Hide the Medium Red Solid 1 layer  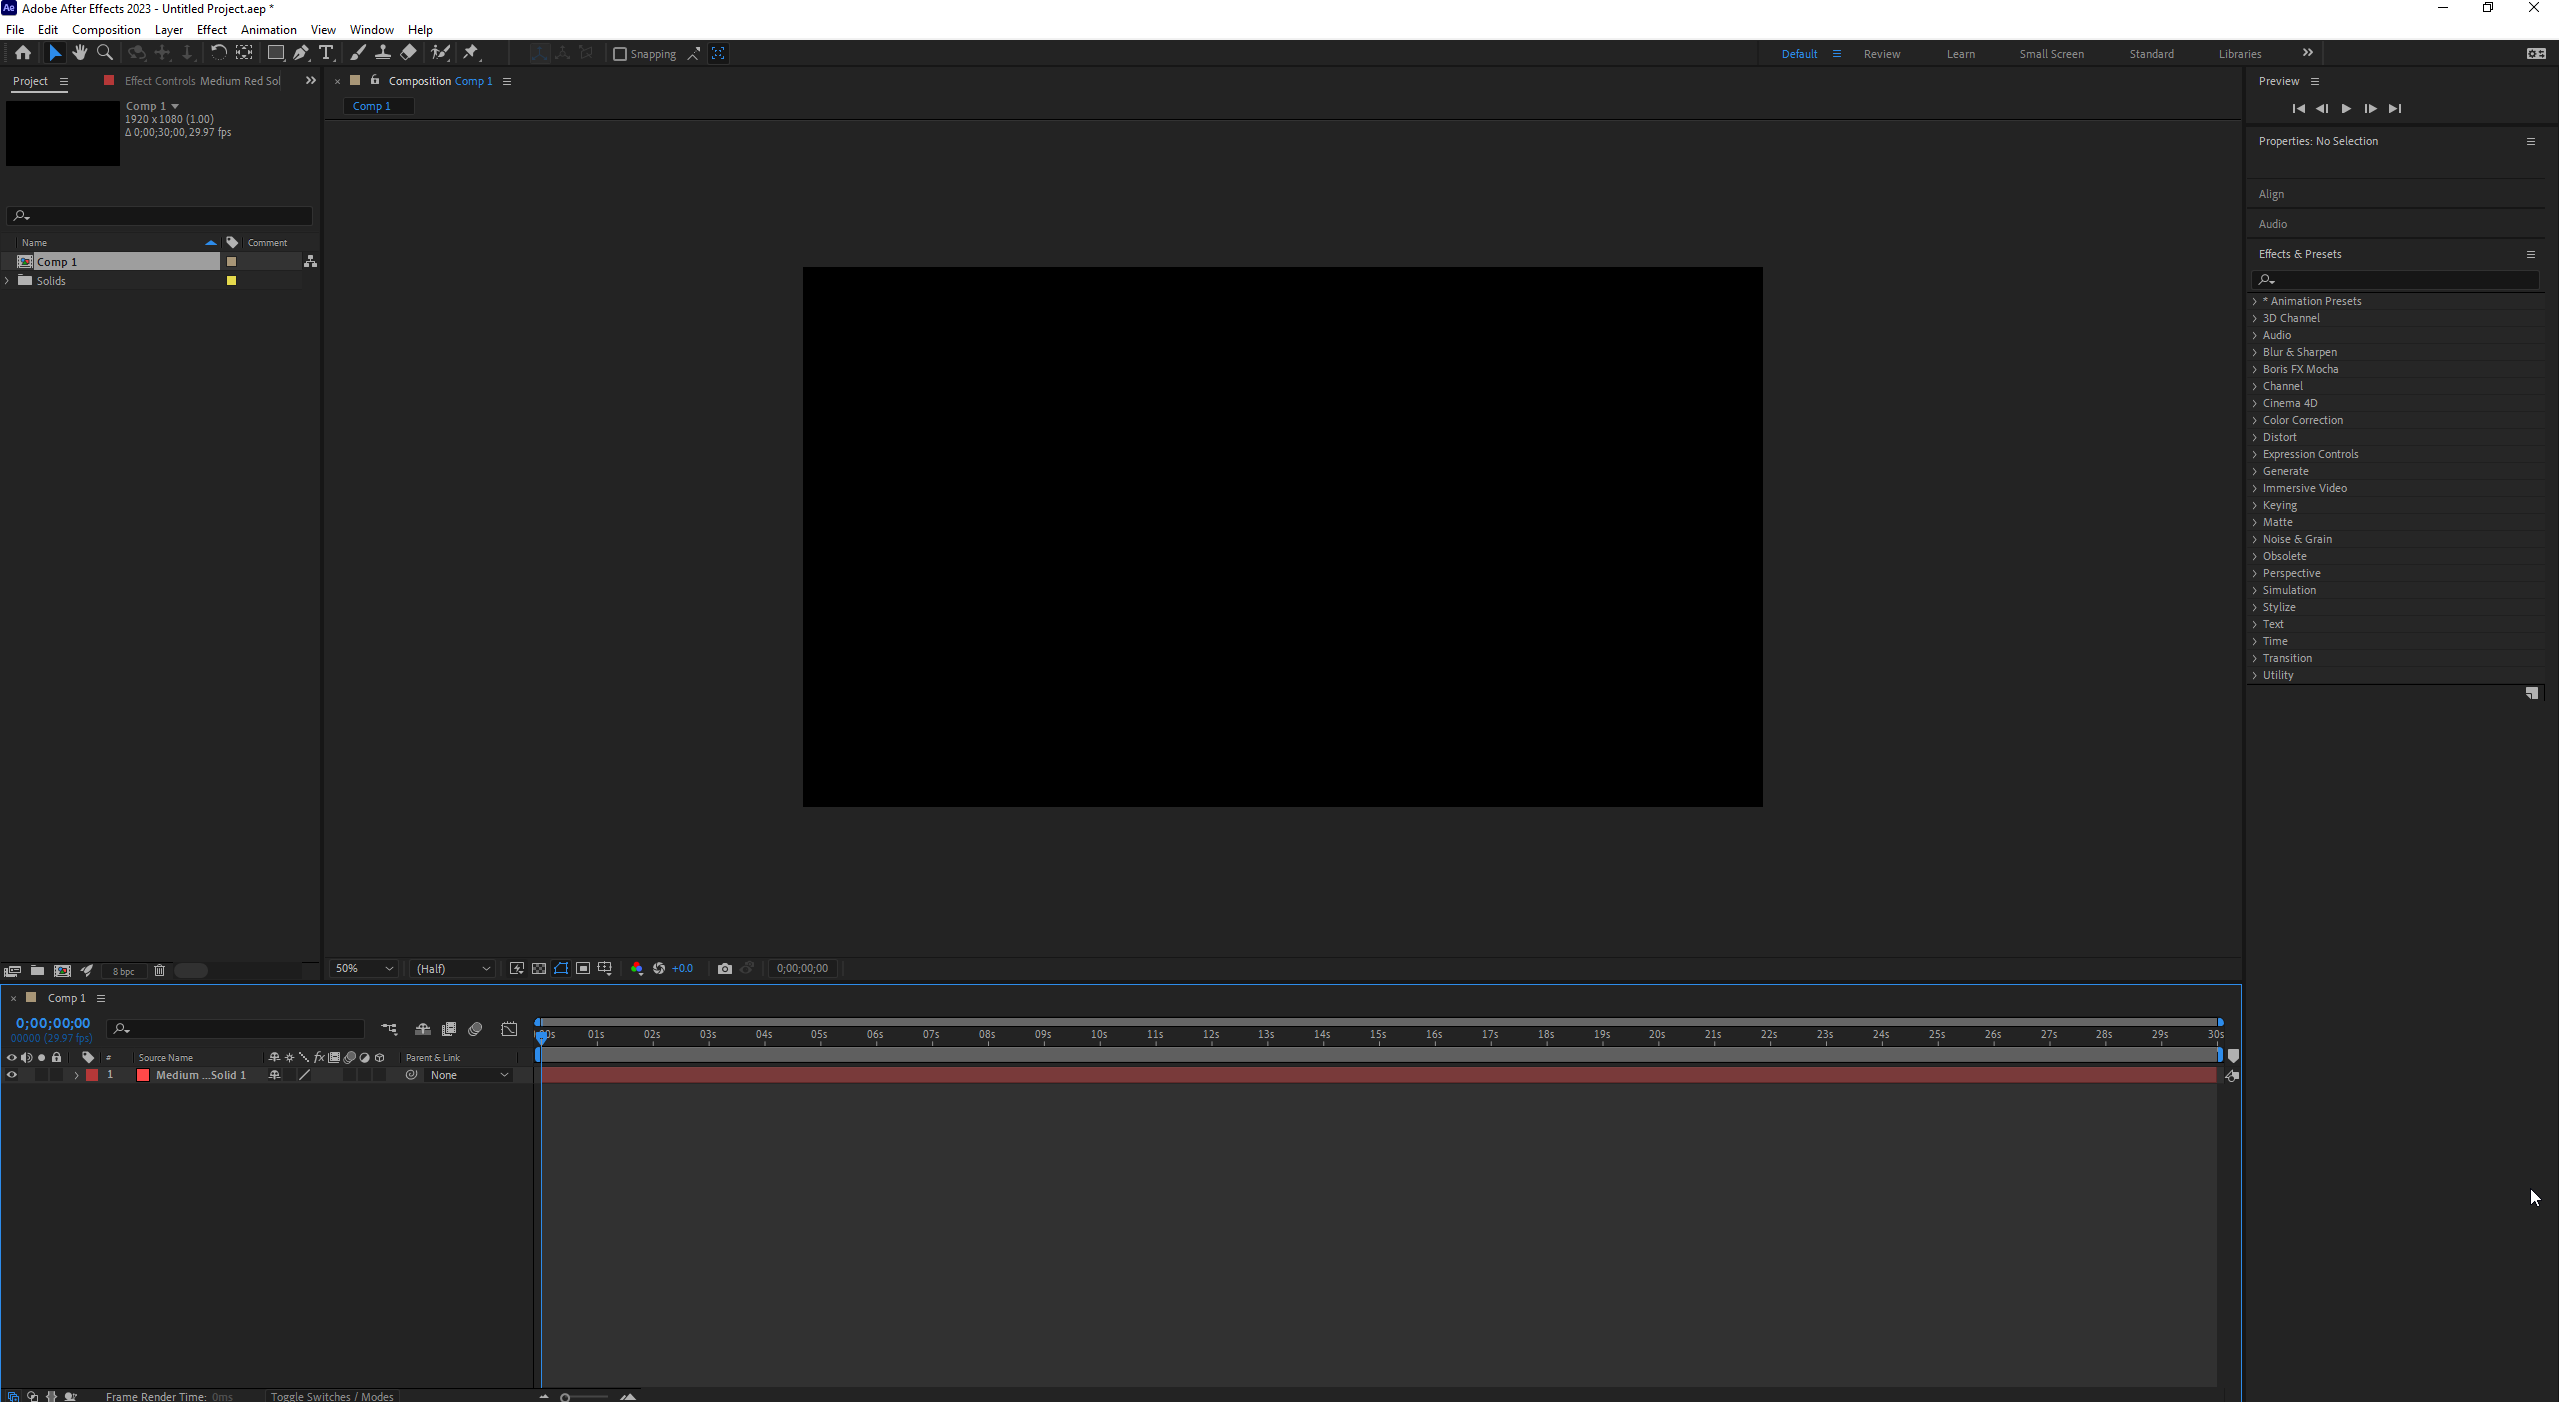click(11, 1075)
